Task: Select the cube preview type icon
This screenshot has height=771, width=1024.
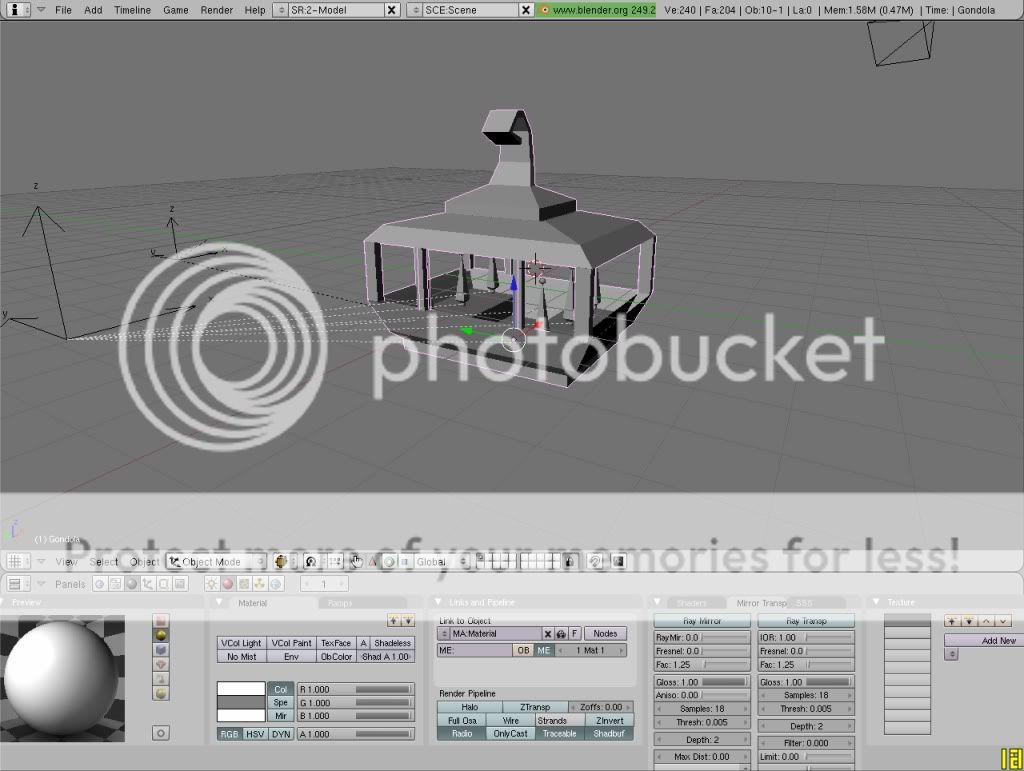Action: tap(160, 649)
